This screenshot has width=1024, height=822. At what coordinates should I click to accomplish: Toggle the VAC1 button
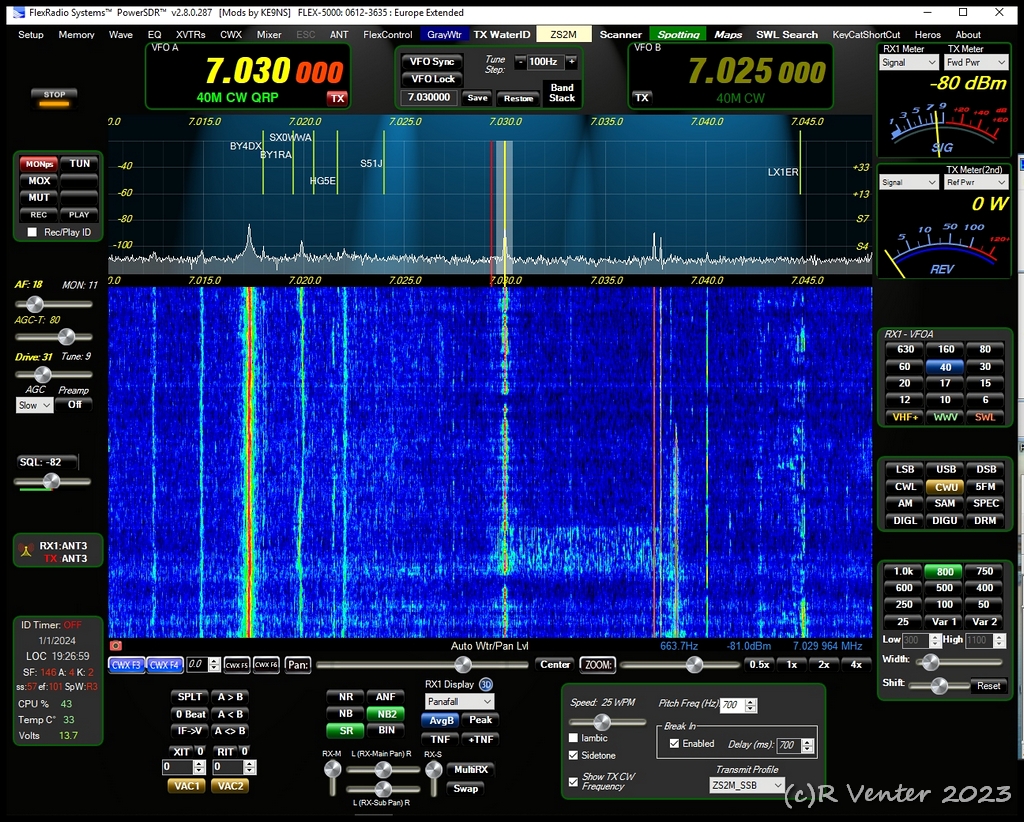[x=187, y=785]
